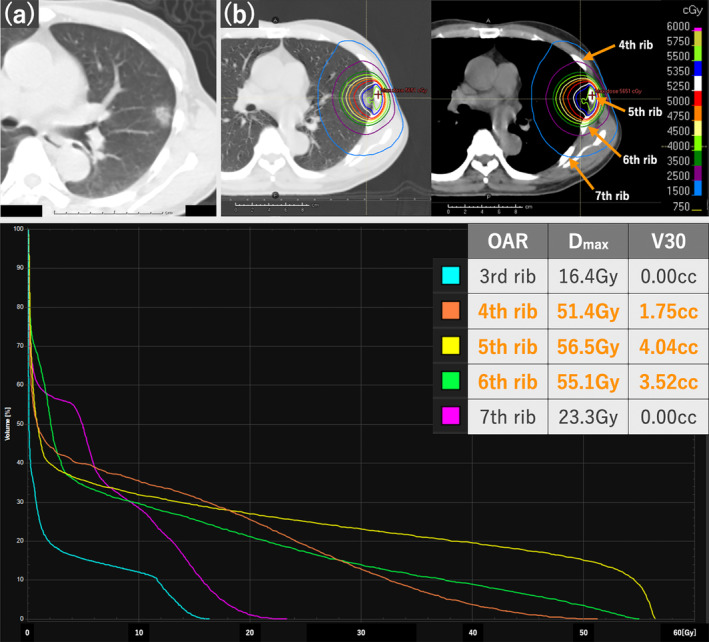Image resolution: width=709 pixels, height=642 pixels.
Task: Click the Volume [%] axis label
Action: coord(7,424)
